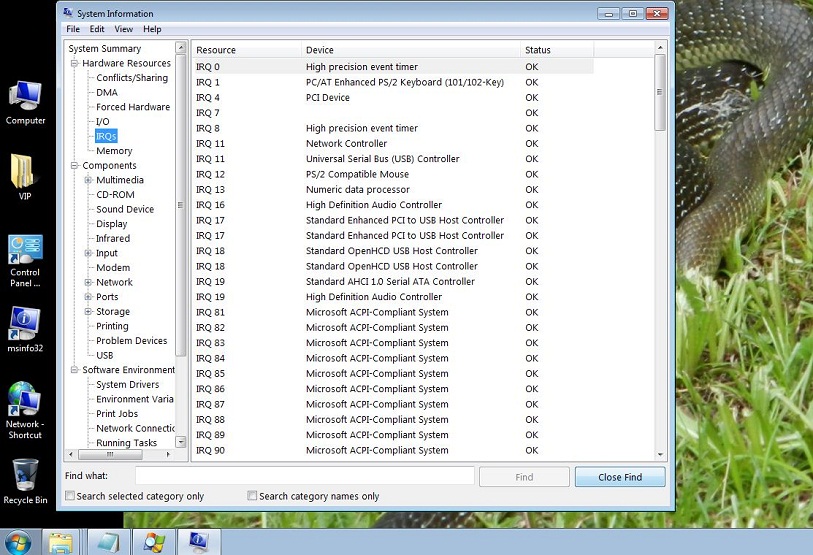The height and width of the screenshot is (555, 813).
Task: Select the IRQ 12 PS/2 Compatible Mouse row
Action: (393, 174)
